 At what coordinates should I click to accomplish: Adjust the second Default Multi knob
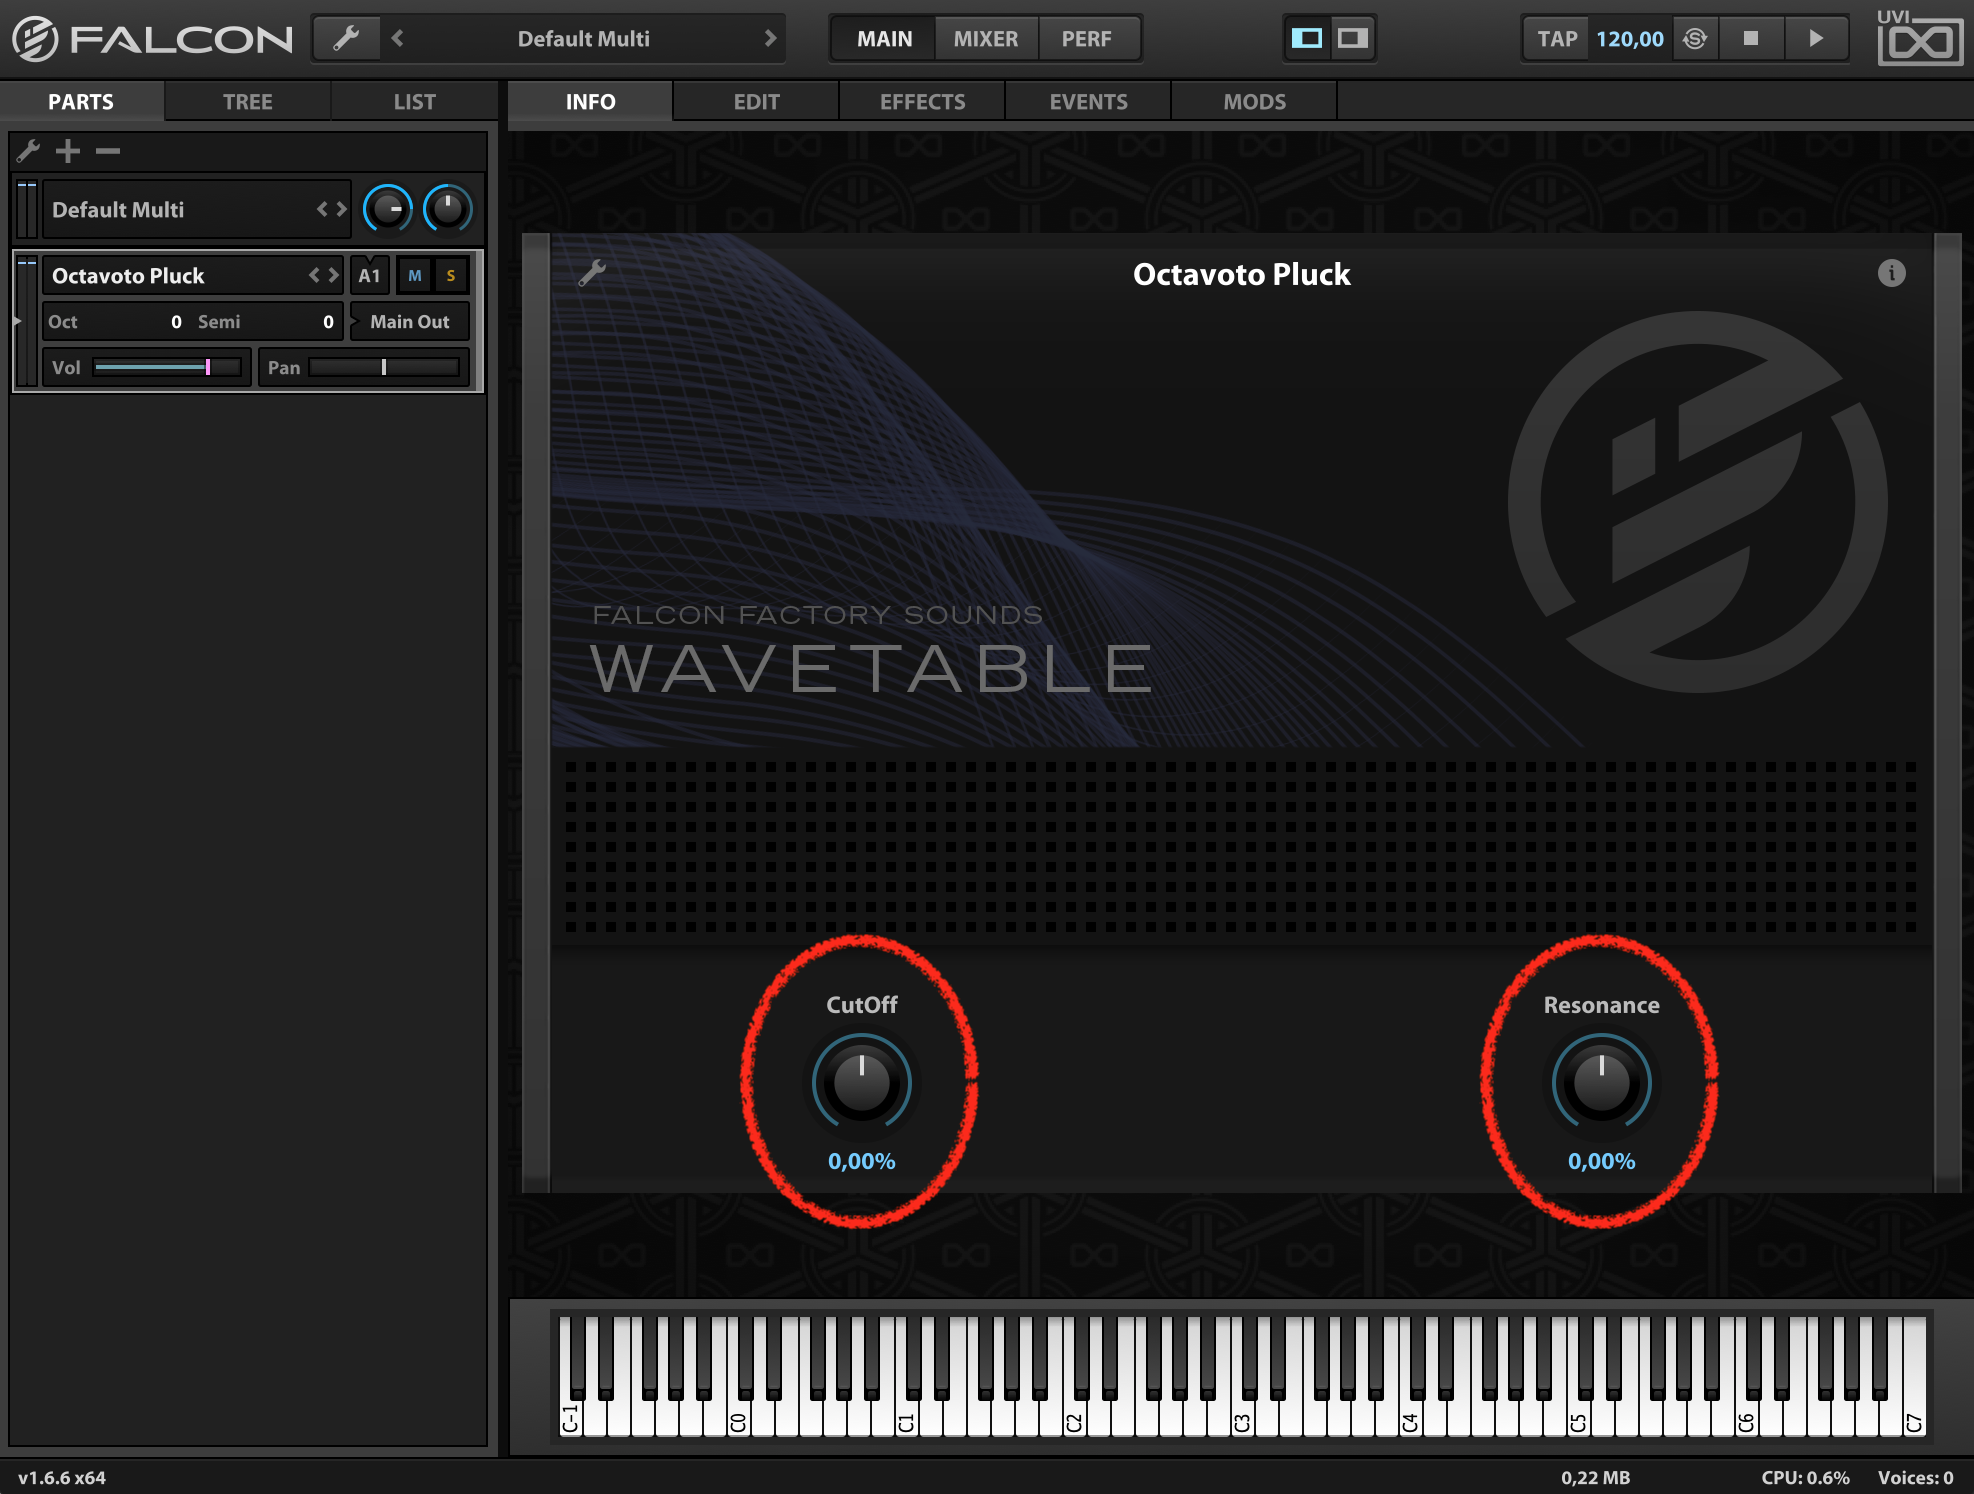point(448,209)
